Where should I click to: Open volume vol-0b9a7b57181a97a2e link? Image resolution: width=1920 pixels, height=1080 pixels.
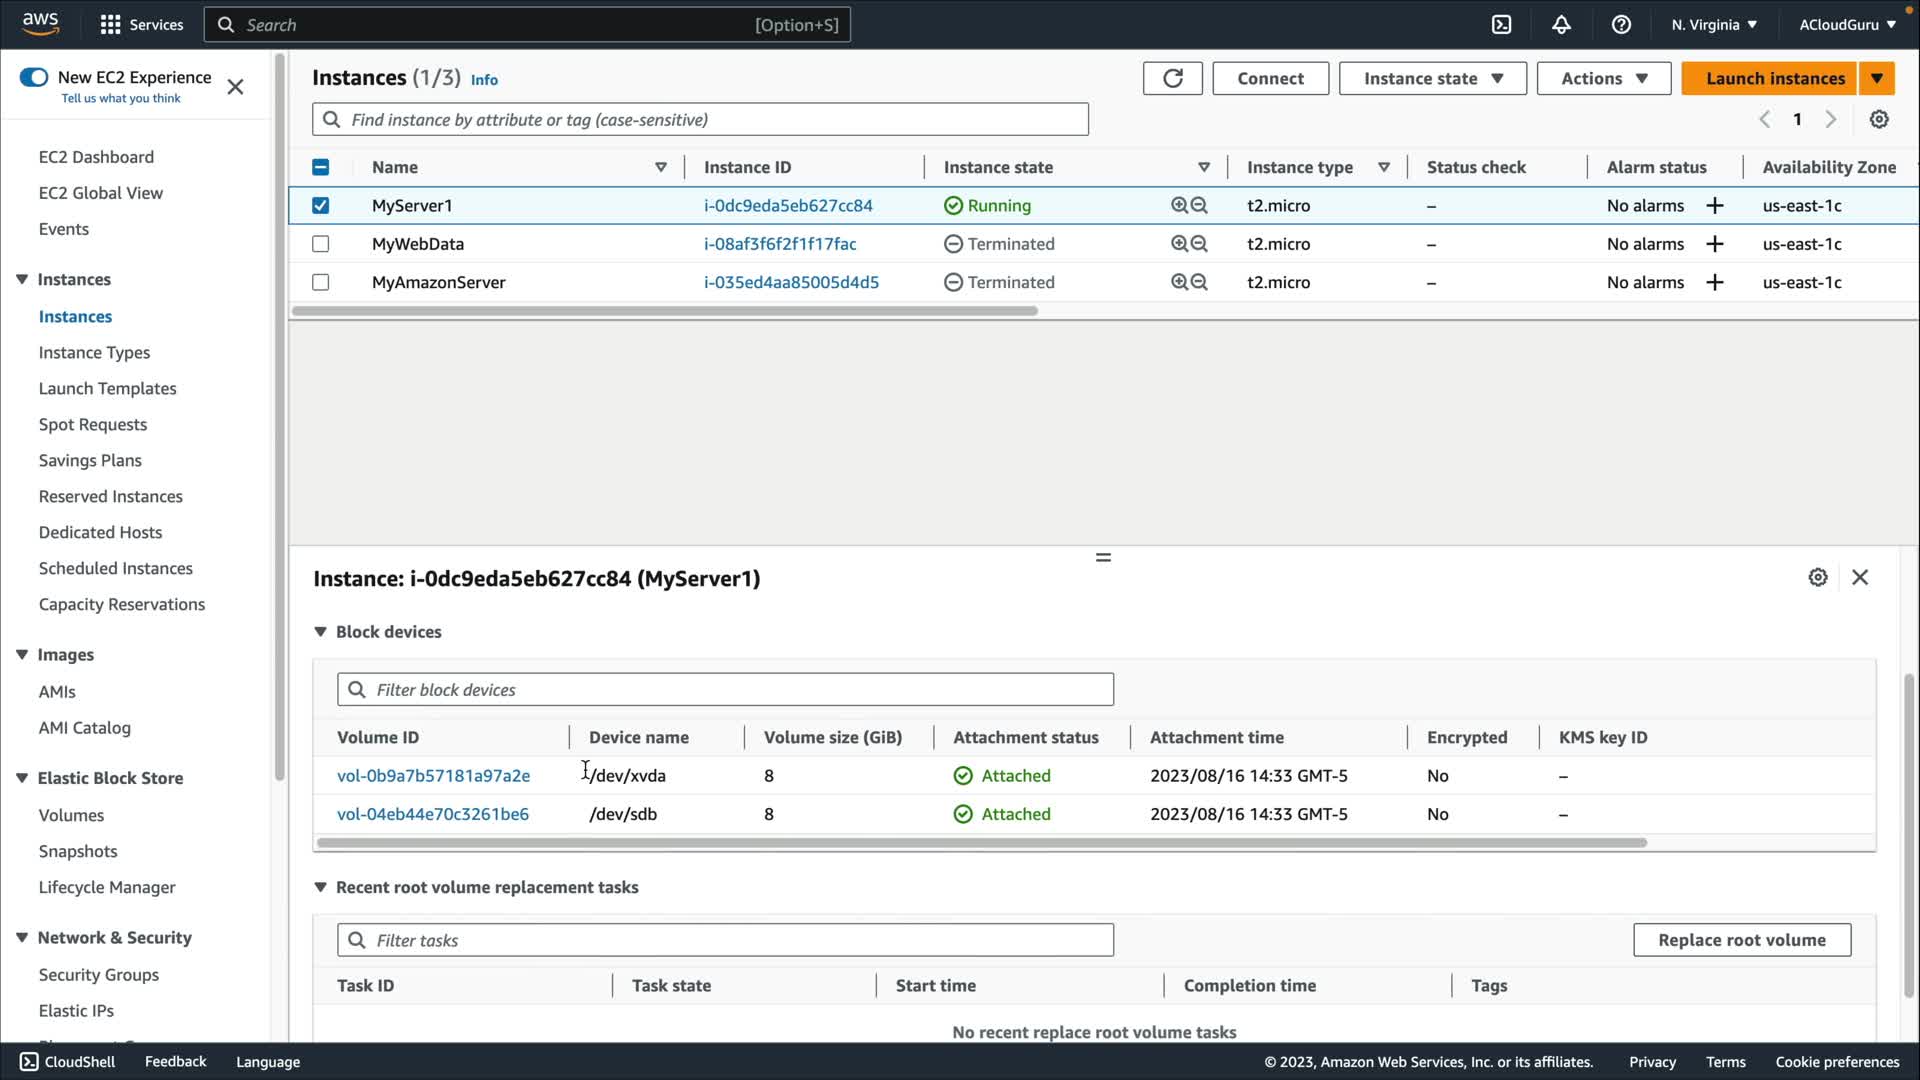coord(433,775)
